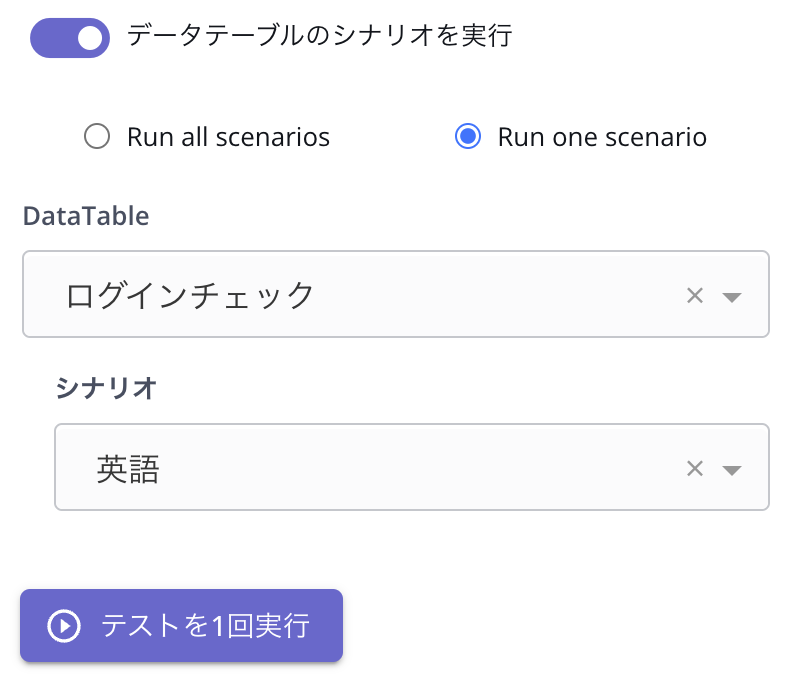
Task: Select the Run one scenario radio button
Action: [x=467, y=136]
